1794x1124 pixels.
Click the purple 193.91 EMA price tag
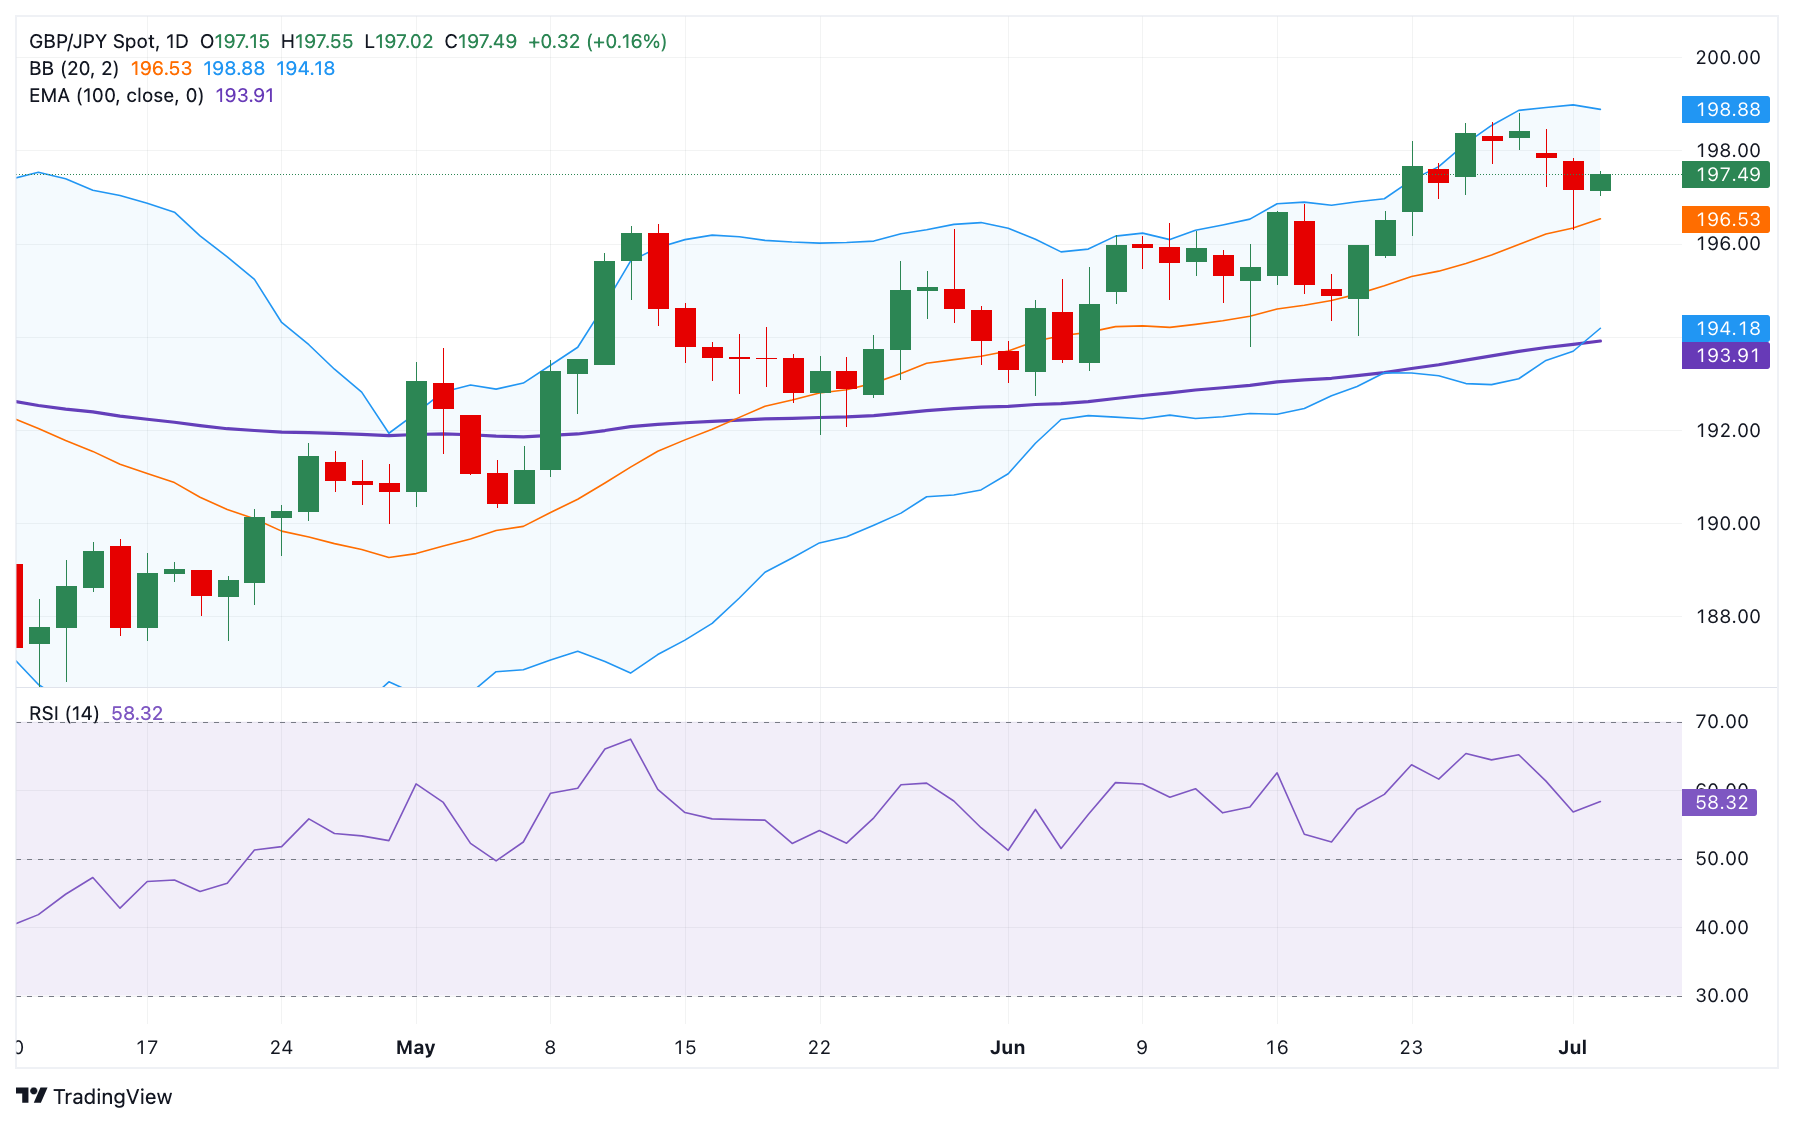point(1726,355)
